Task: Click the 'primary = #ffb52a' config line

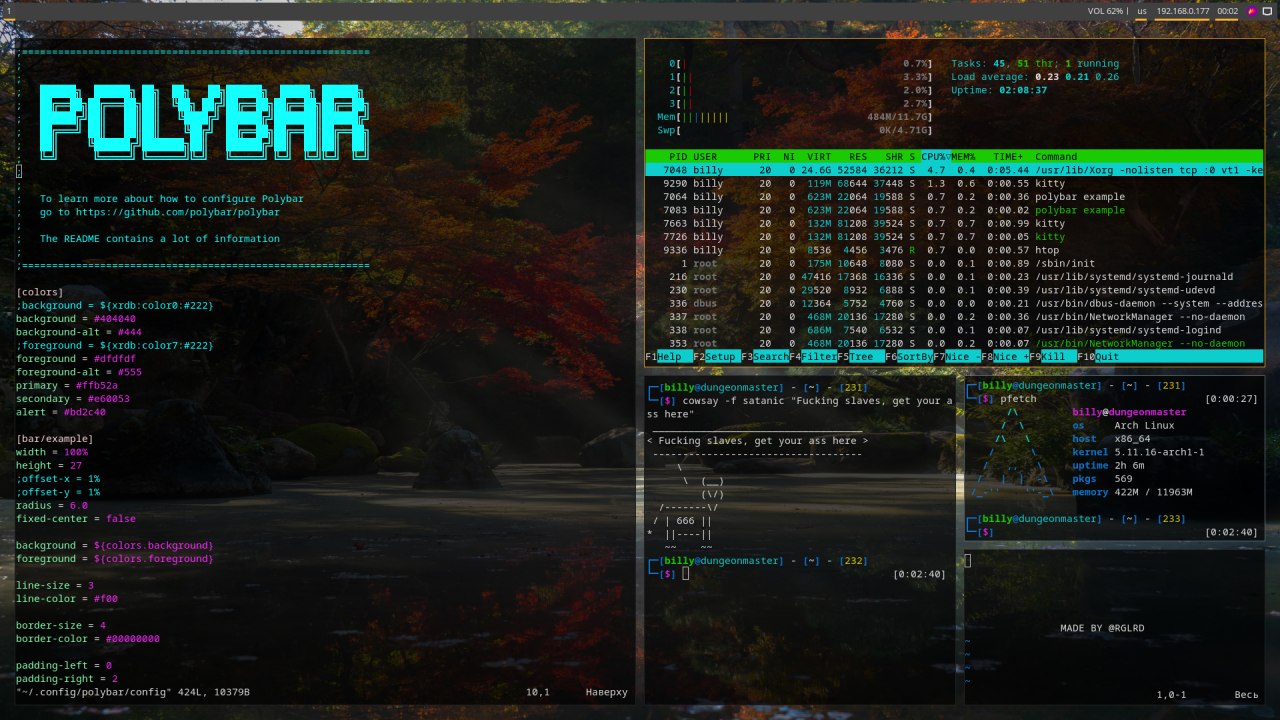Action: tap(66, 385)
